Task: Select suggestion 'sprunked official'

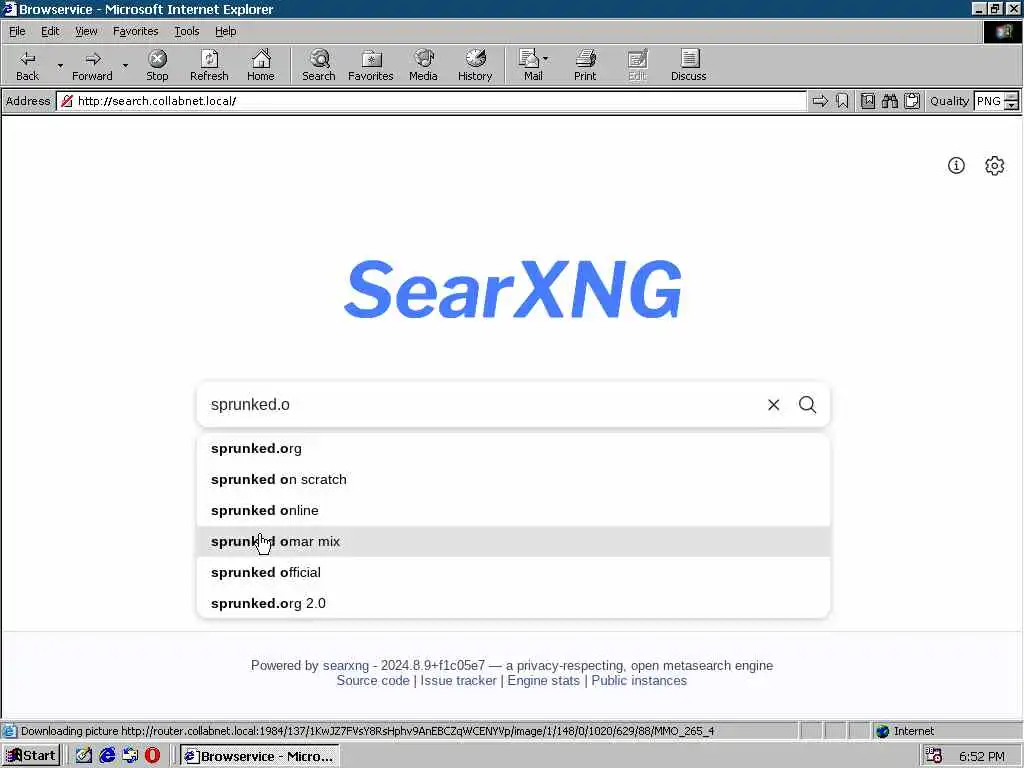Action: coord(513,573)
